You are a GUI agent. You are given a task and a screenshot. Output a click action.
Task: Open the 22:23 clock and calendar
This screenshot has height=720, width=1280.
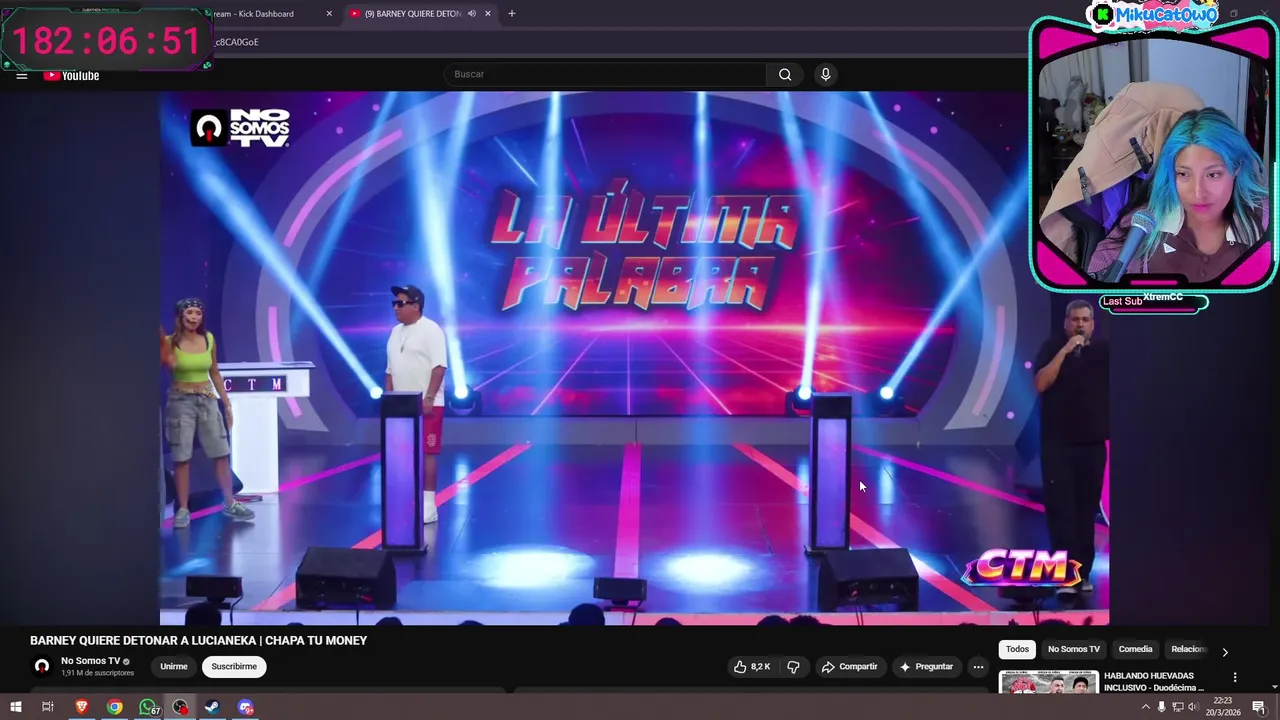pos(1223,707)
